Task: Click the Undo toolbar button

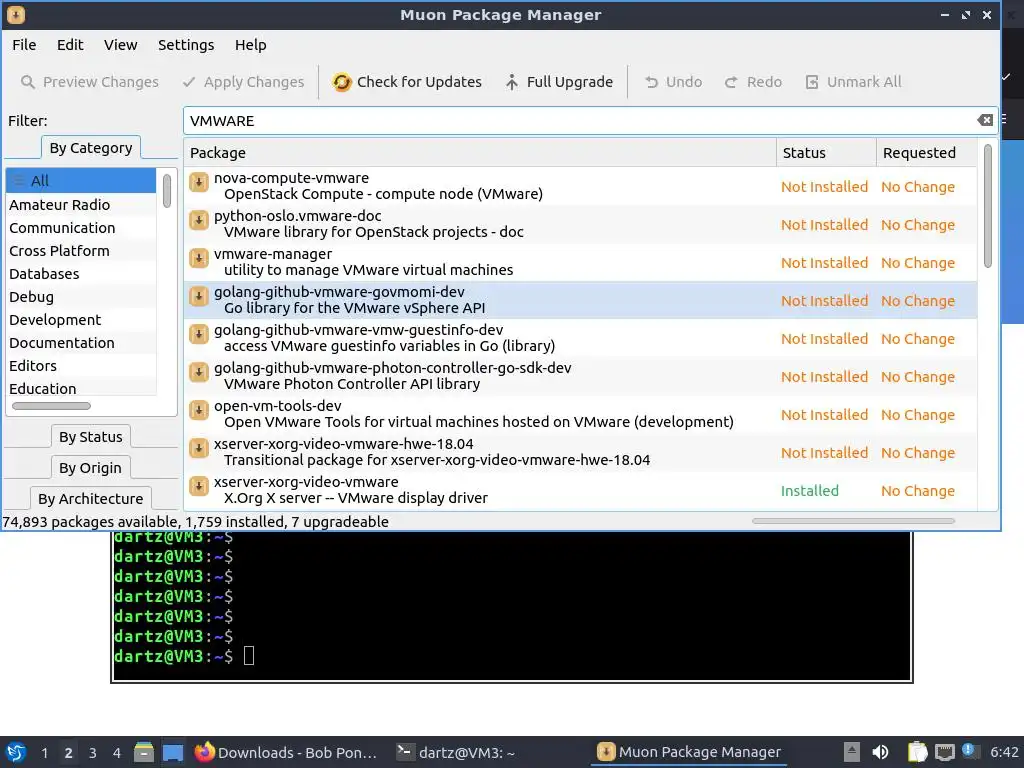Action: click(x=673, y=82)
